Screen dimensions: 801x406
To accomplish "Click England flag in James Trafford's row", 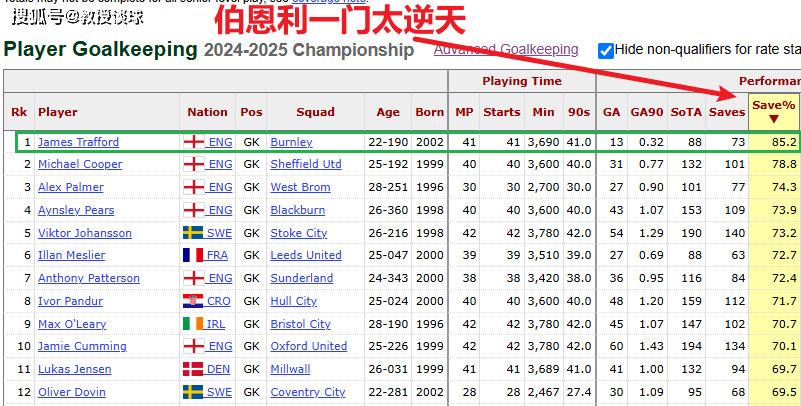I will pyautogui.click(x=194, y=142).
